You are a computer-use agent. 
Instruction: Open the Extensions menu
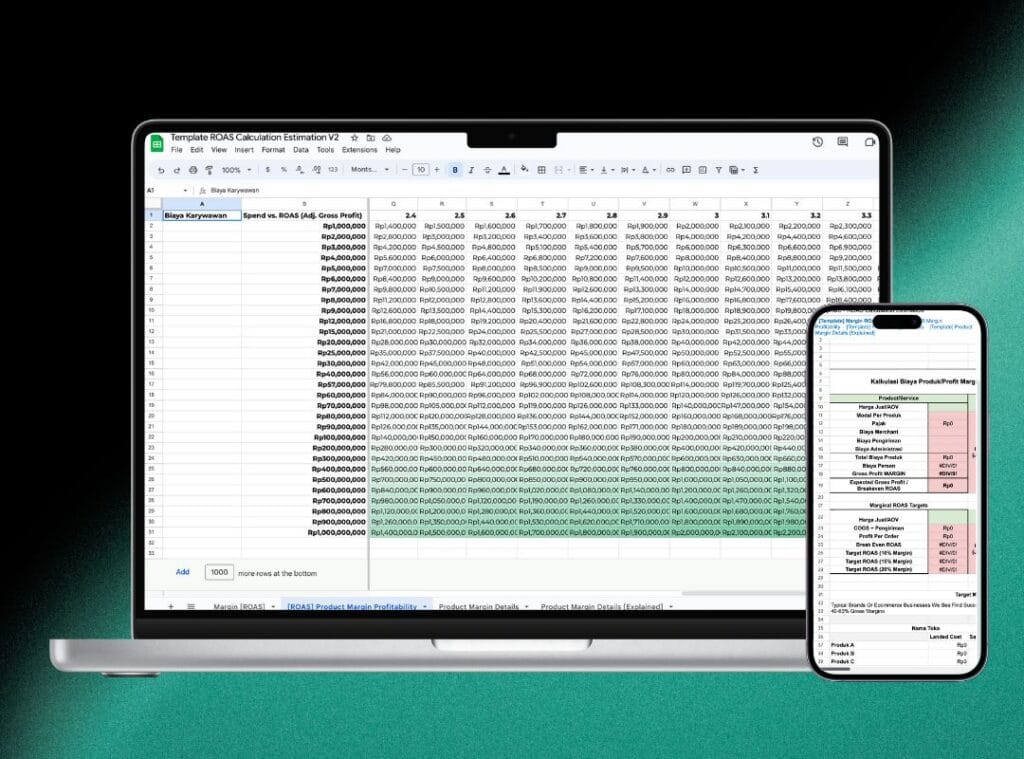pyautogui.click(x=359, y=150)
